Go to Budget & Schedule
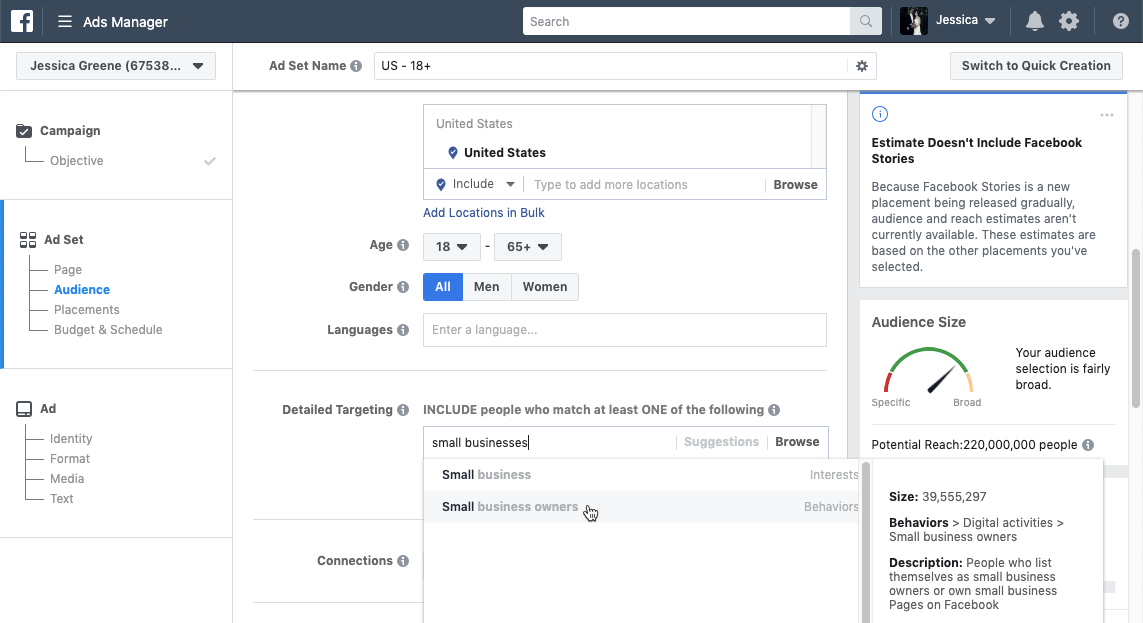This screenshot has width=1143, height=623. tap(108, 329)
